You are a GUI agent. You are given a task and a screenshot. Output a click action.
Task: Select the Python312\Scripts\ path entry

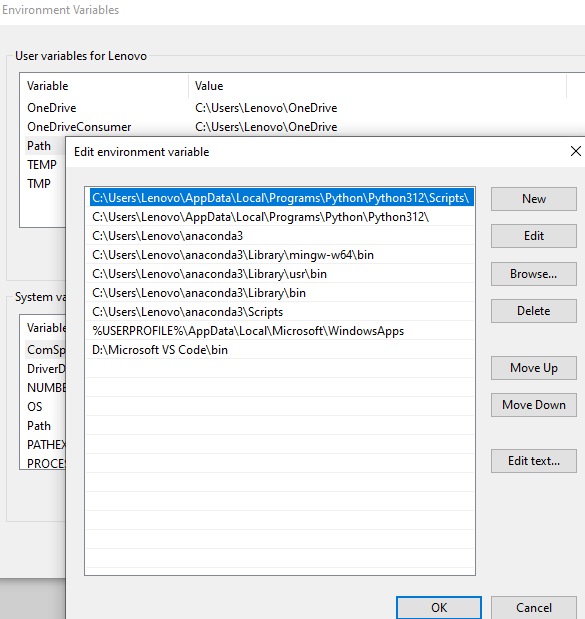coord(281,198)
